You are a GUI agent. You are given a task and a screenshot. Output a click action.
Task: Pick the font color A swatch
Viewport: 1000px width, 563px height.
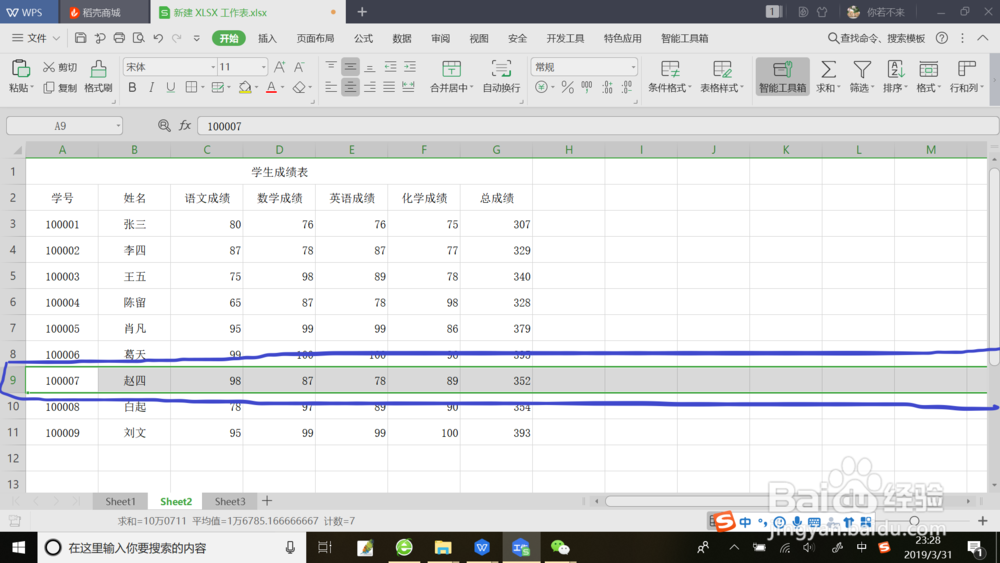tap(271, 87)
